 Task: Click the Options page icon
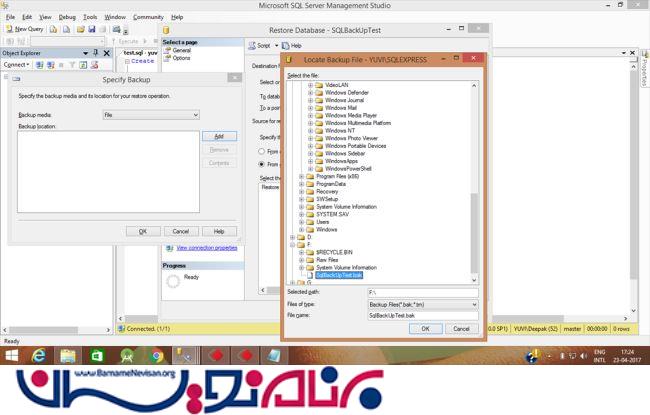[x=181, y=58]
